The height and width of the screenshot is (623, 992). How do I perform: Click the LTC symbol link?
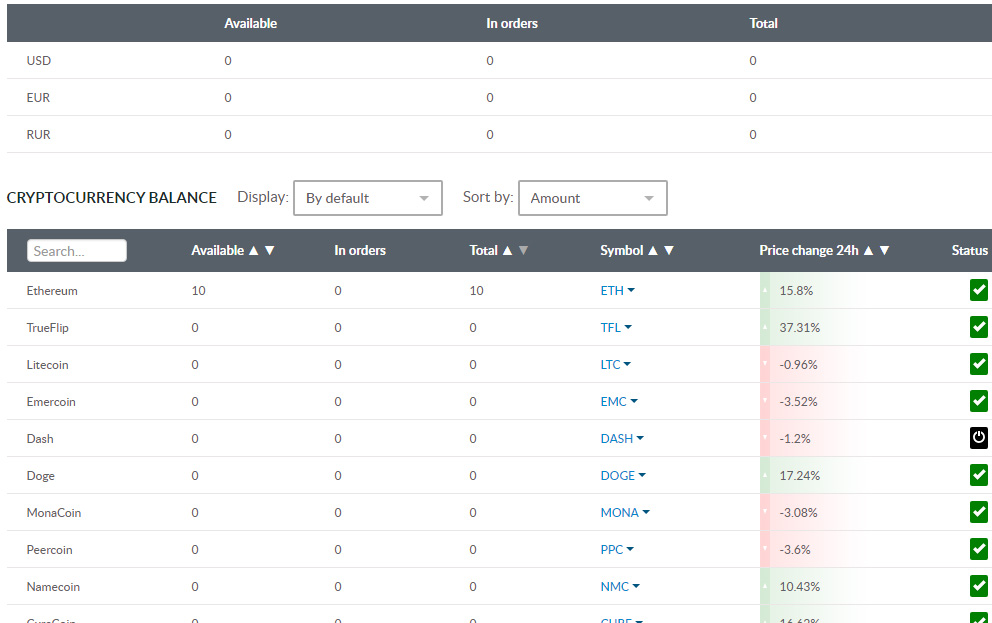(610, 365)
